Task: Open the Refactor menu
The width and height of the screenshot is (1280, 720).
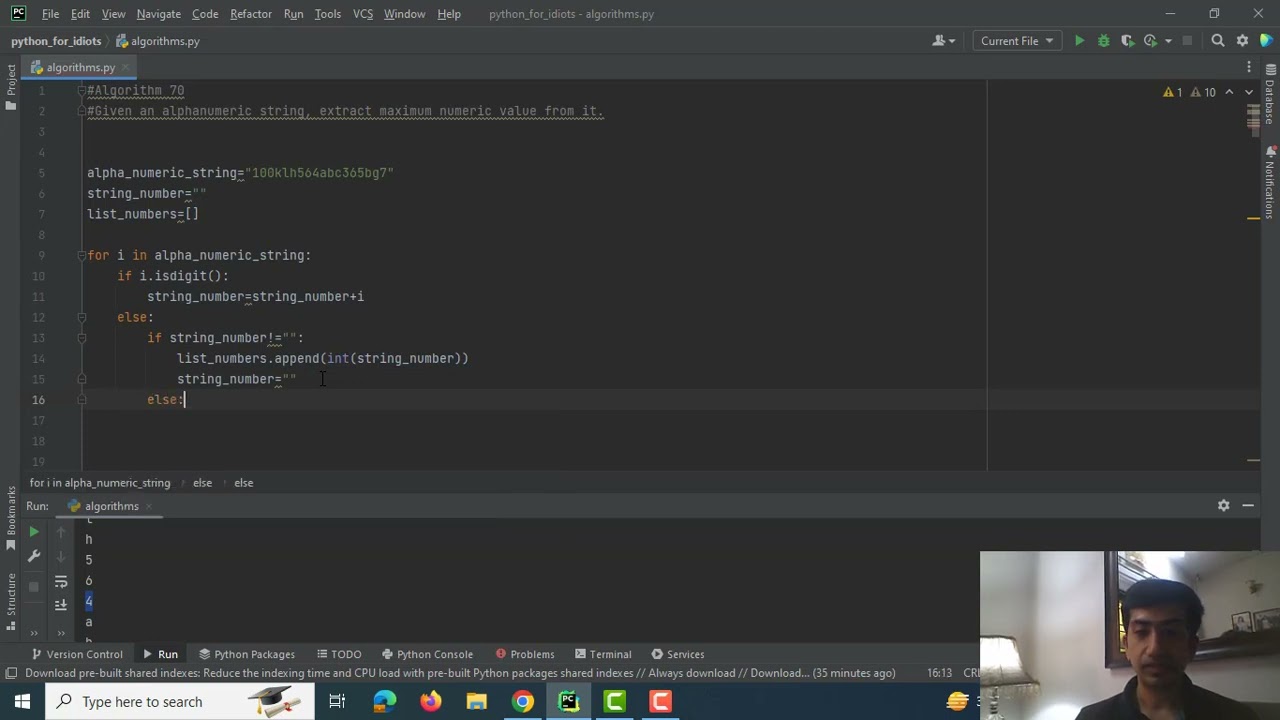Action: (251, 14)
